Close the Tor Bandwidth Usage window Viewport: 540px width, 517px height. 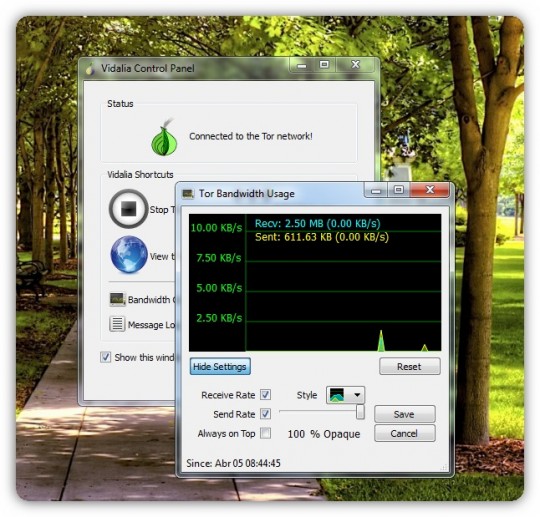tap(430, 190)
